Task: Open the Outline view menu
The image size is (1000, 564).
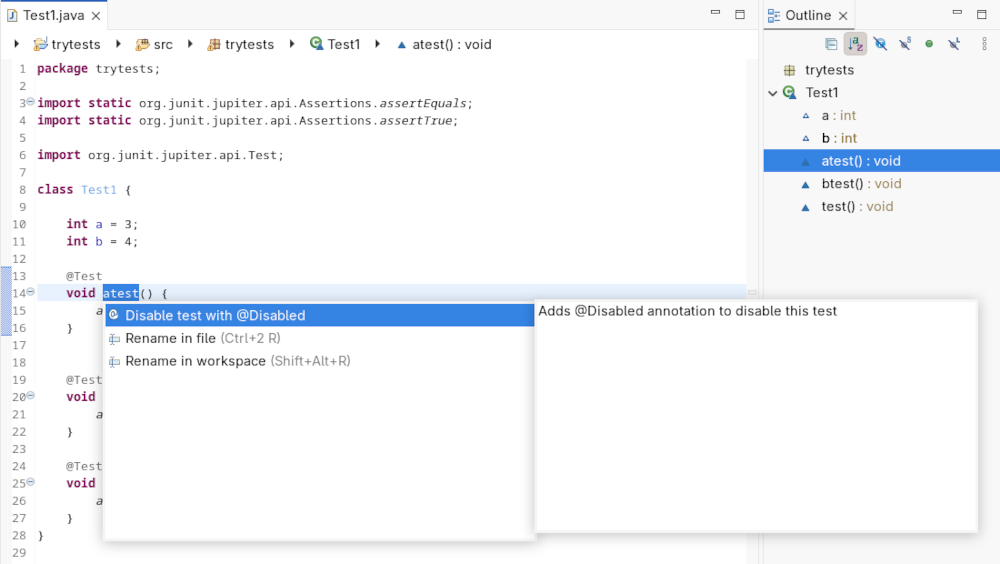Action: [985, 44]
